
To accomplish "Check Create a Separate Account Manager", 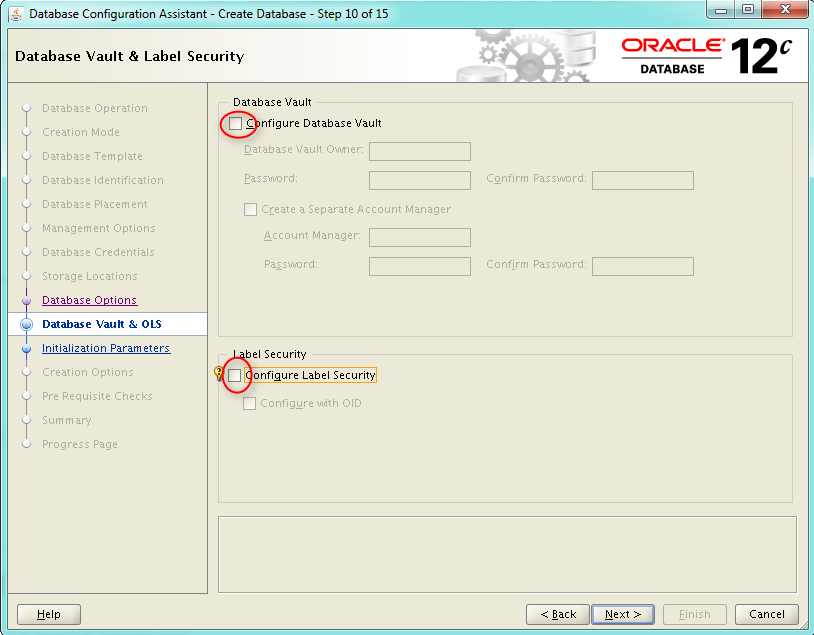I will 251,210.
